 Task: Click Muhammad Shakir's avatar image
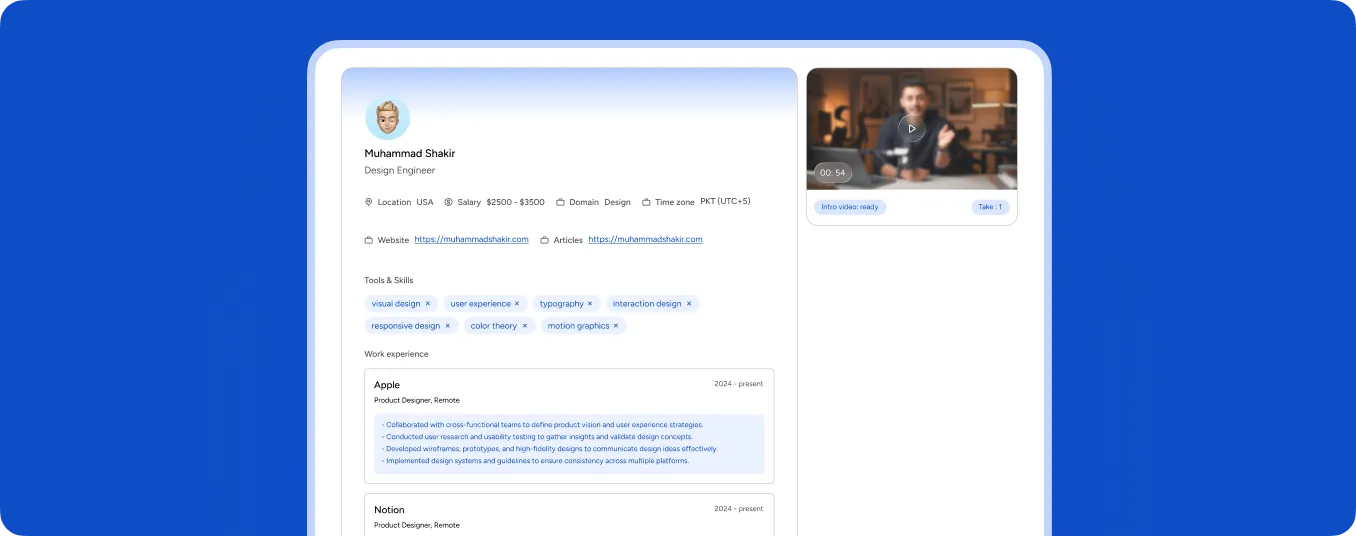pyautogui.click(x=387, y=118)
